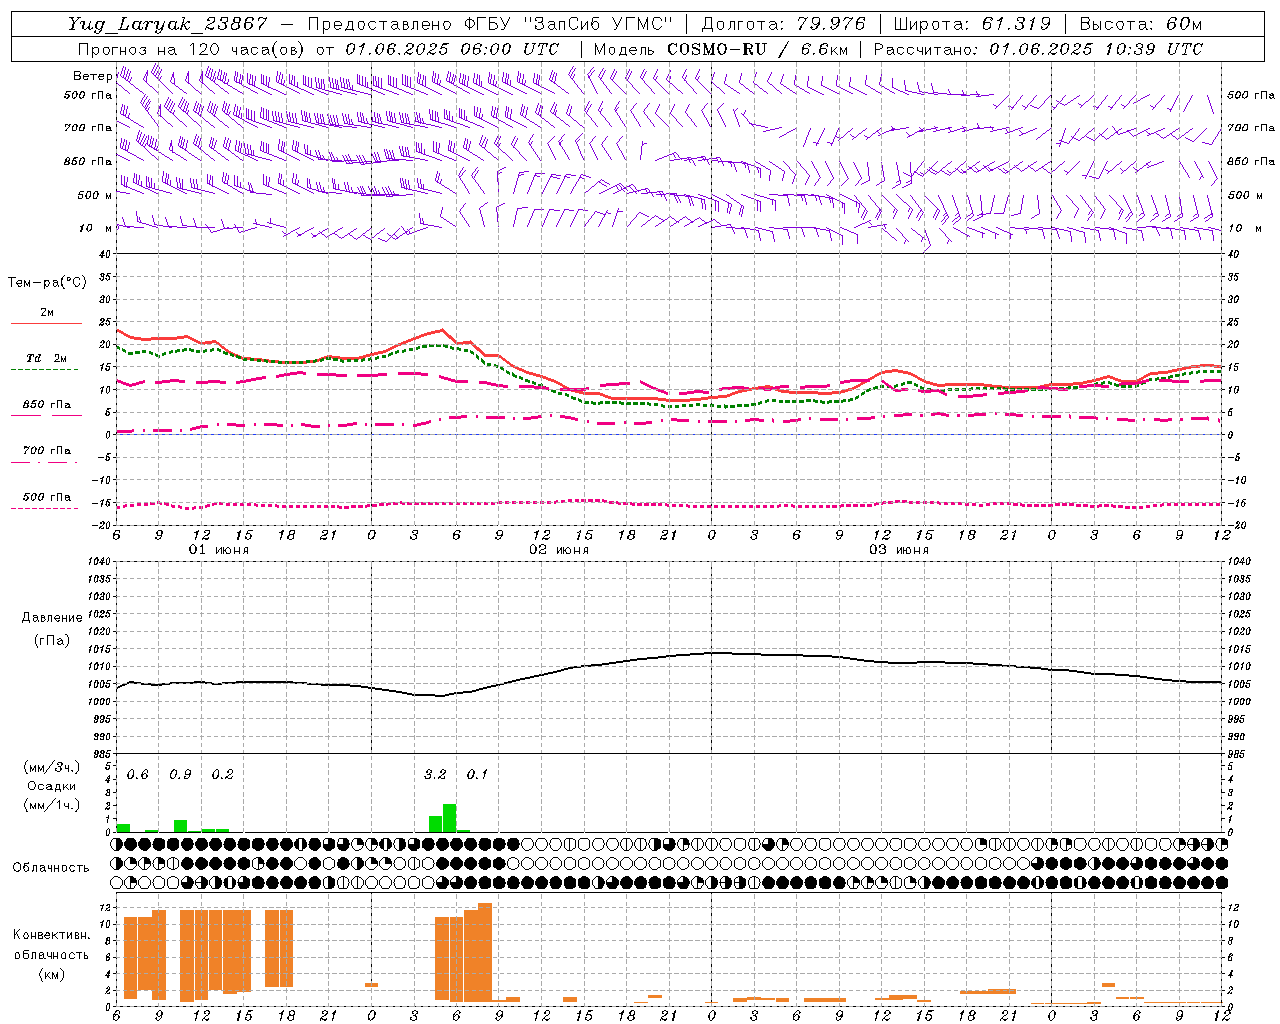Screen dimensions: 1280x1024
Task: Click the Широта: 61.319 value
Action: coord(971,24)
